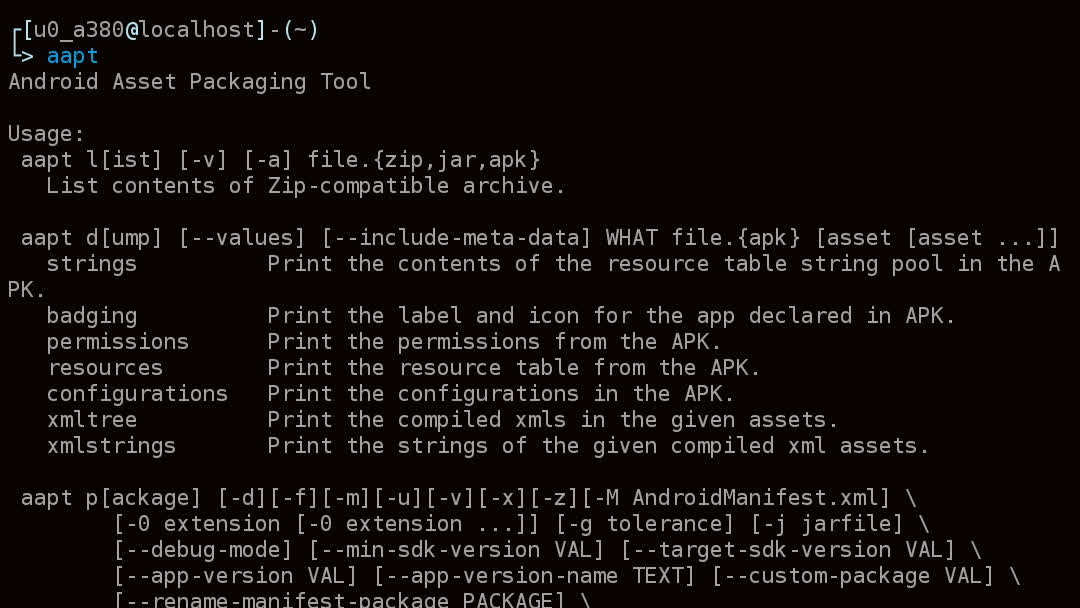The width and height of the screenshot is (1080, 608).
Task: Click the xmlstrings subcommand name
Action: click(x=112, y=446)
